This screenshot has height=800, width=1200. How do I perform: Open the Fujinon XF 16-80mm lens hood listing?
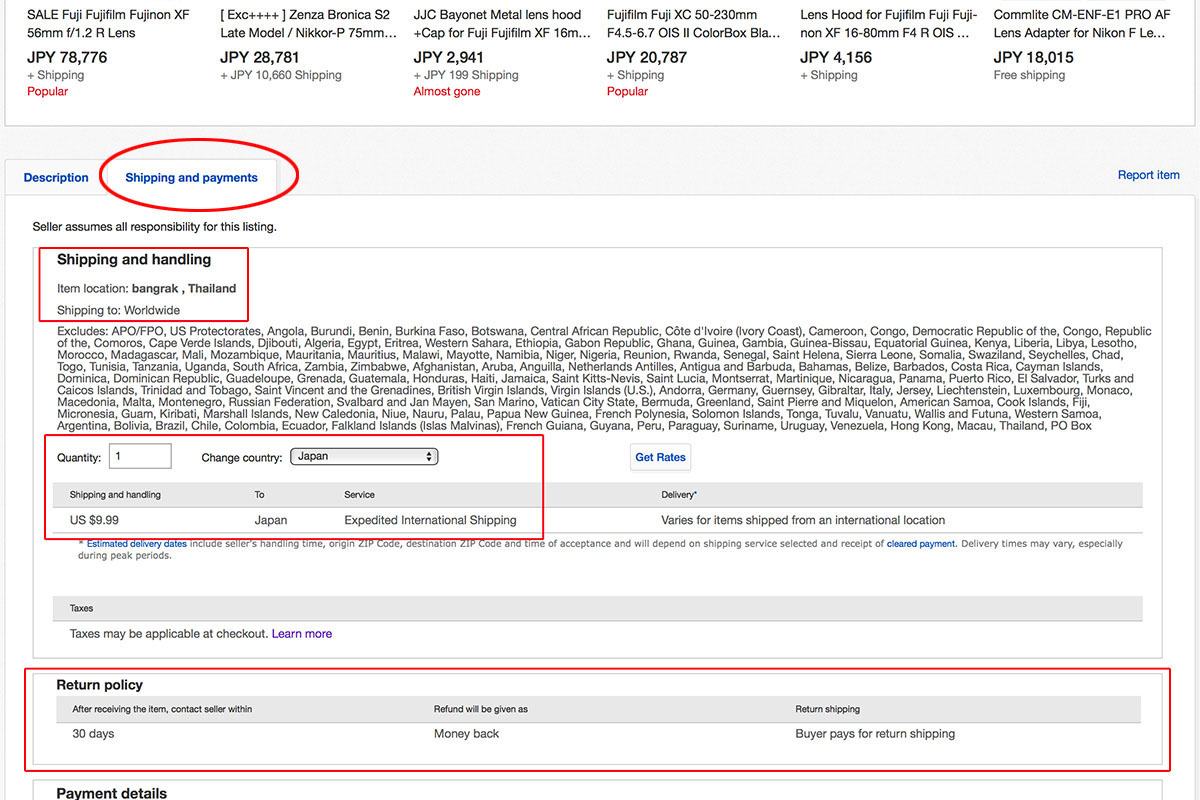885,24
